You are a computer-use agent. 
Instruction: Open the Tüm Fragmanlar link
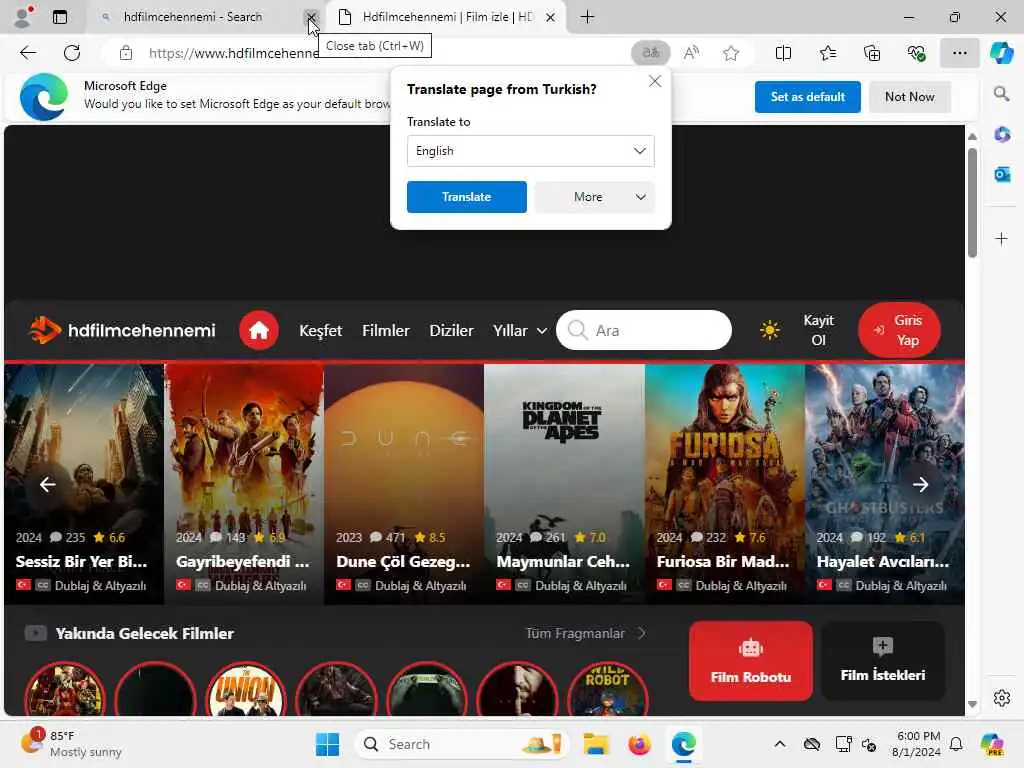[586, 633]
